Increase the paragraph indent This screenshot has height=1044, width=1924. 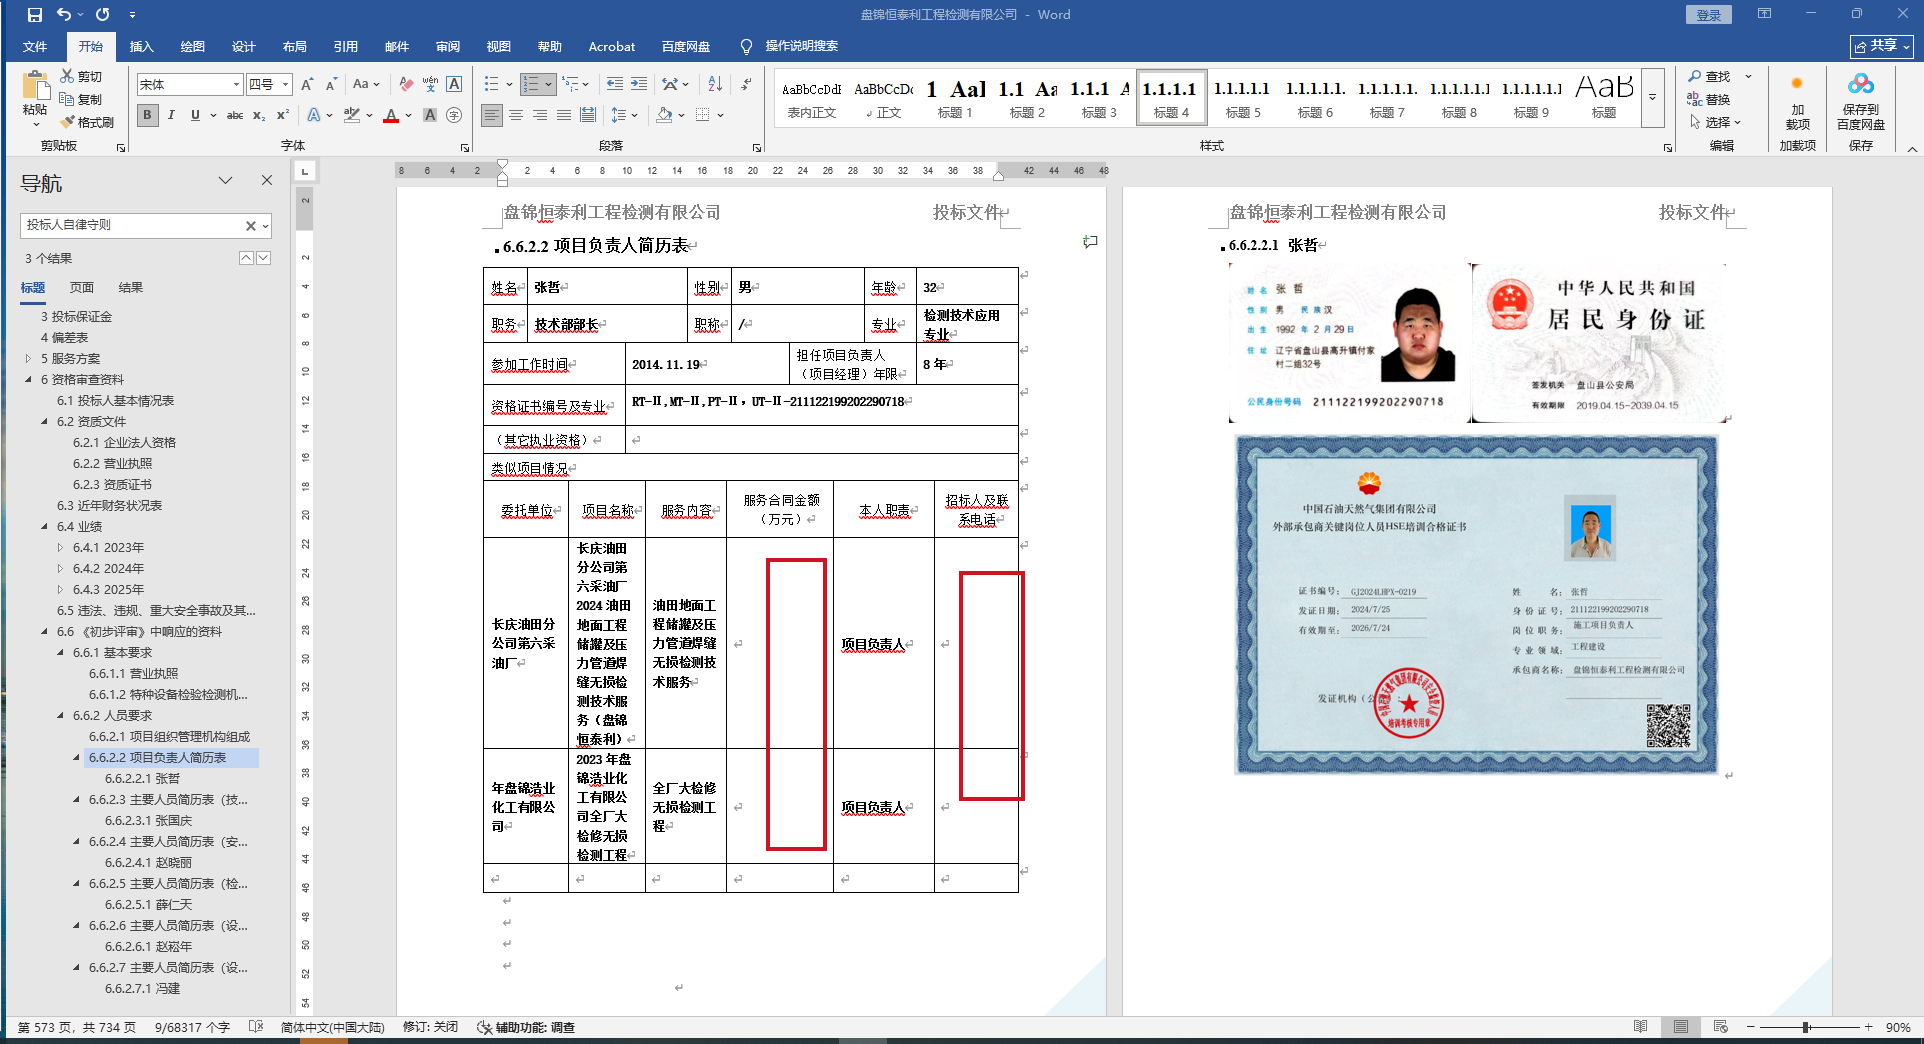(639, 85)
